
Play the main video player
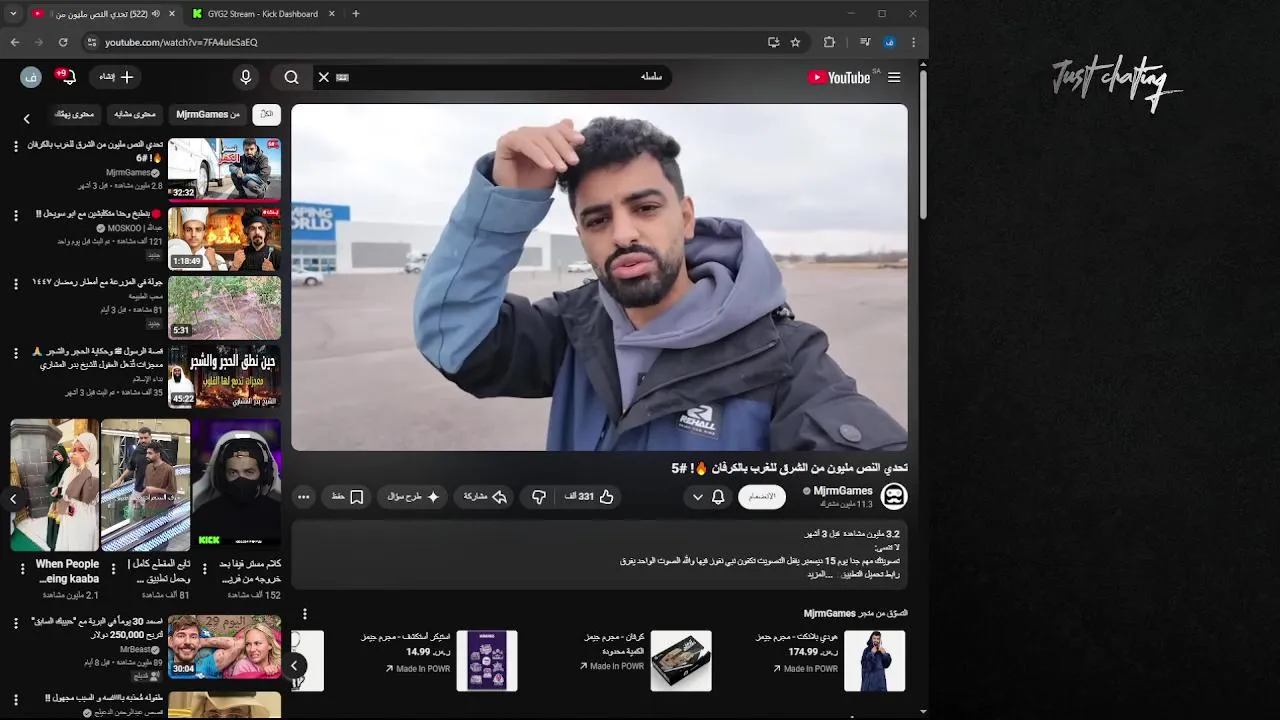point(599,277)
